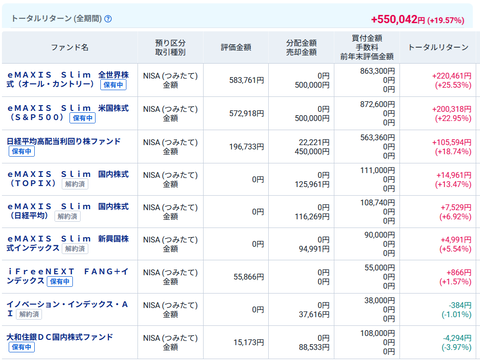
Task: Select the 38,000円 purchase amount
Action: [380, 300]
